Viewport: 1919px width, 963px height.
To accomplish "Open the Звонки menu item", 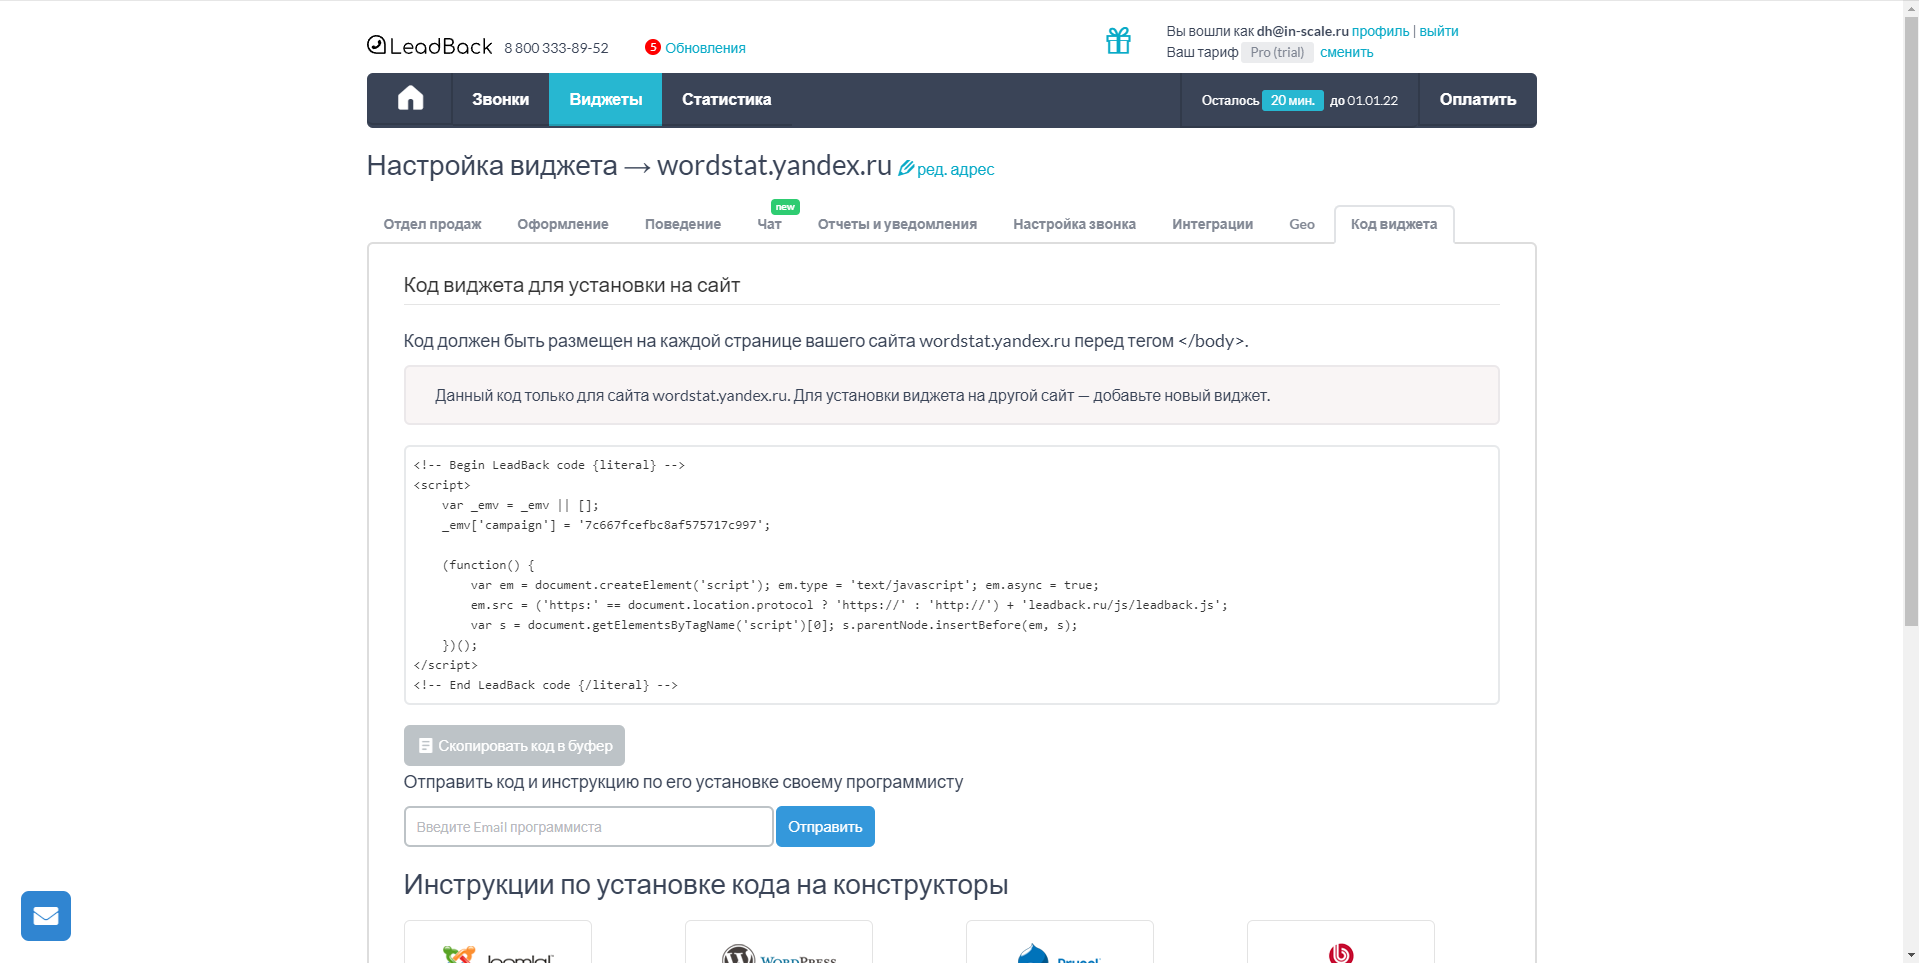I will click(x=500, y=99).
